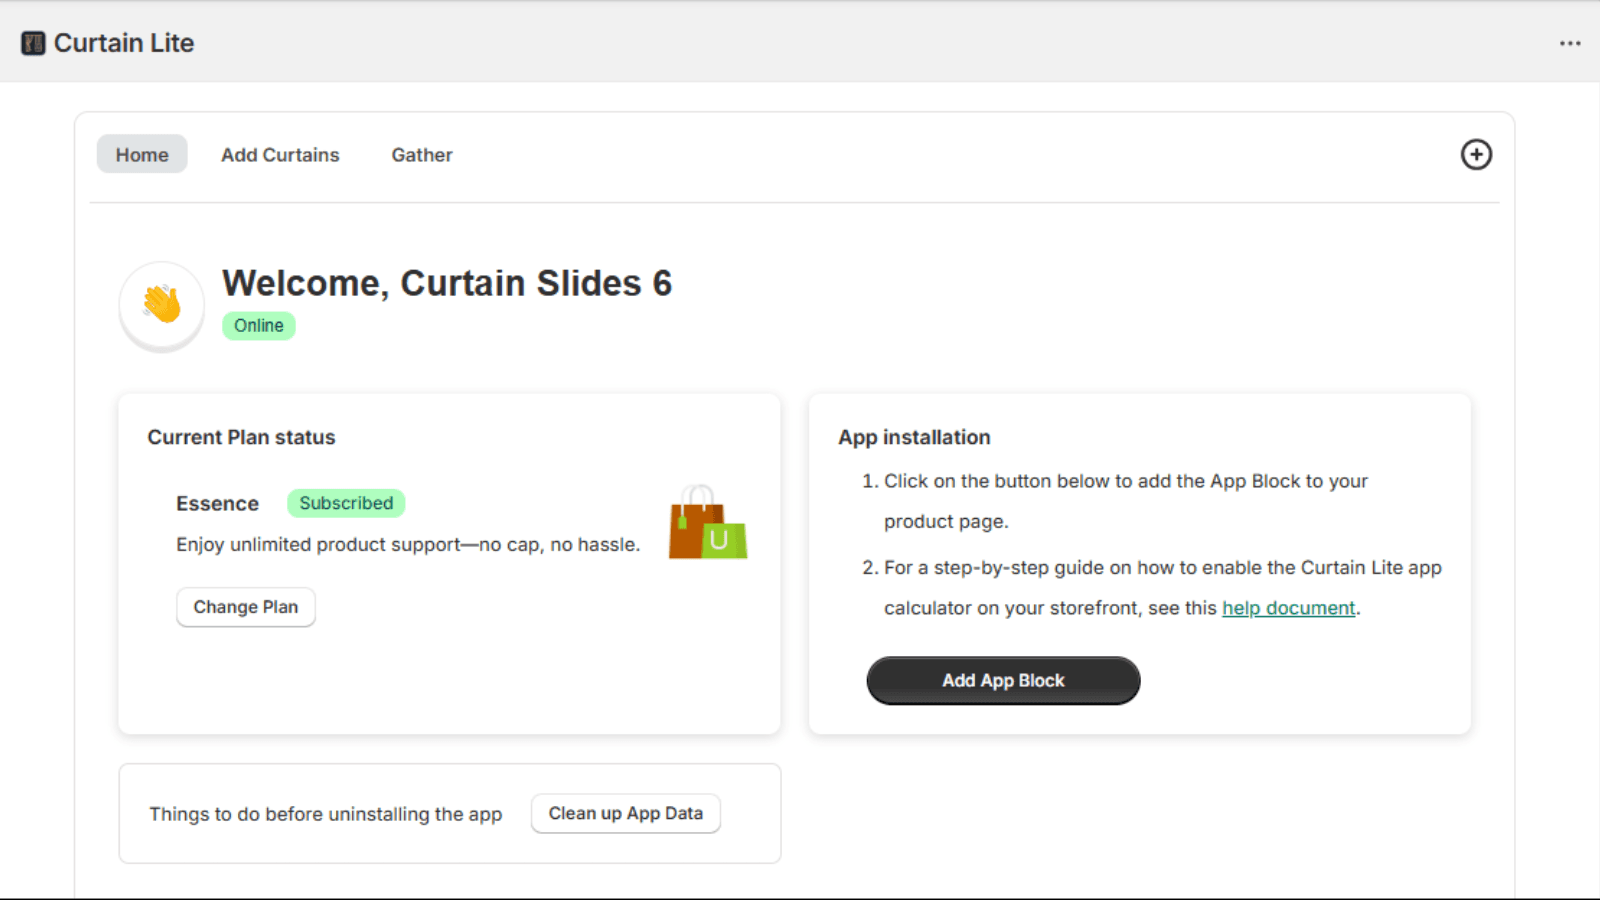Toggle the Online status badge
This screenshot has width=1600, height=900.
[258, 325]
